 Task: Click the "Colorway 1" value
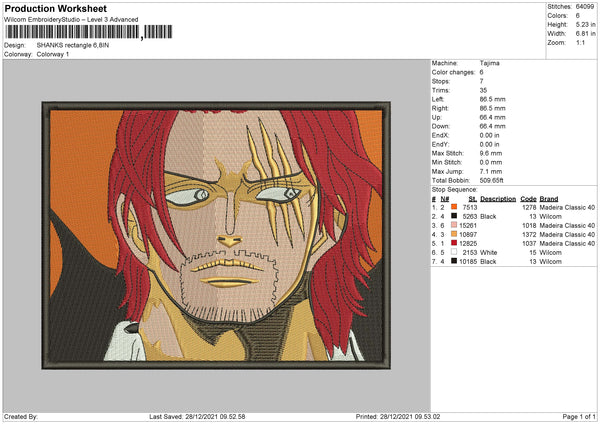click(x=53, y=54)
